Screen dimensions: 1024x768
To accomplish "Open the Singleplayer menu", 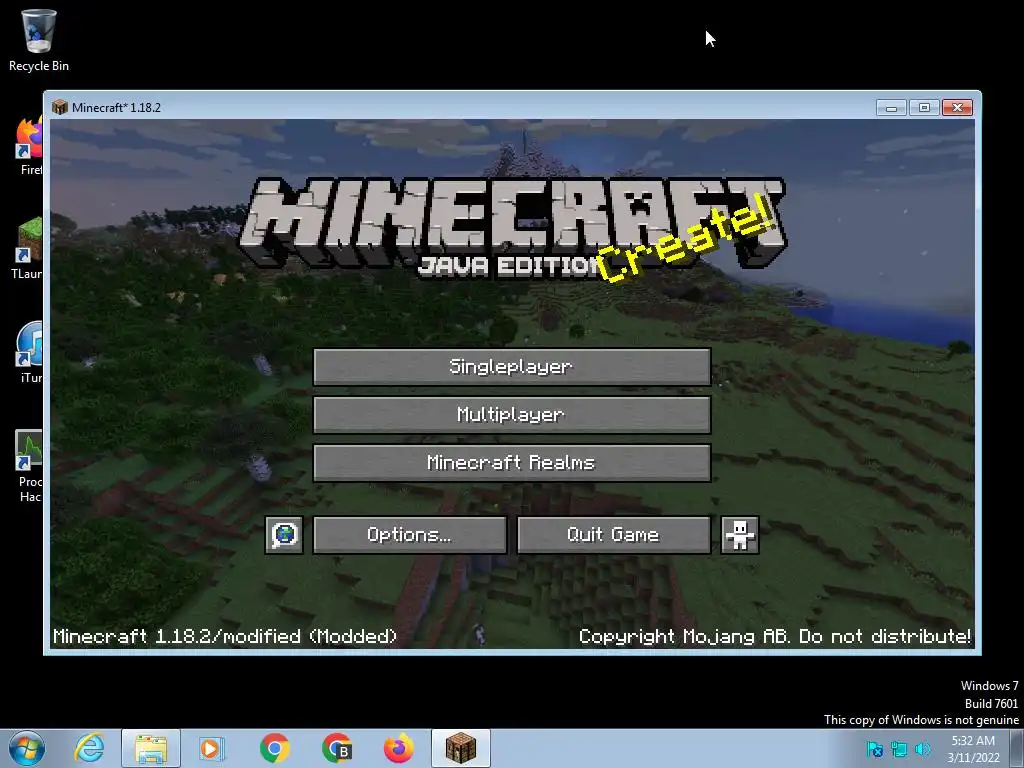I will point(512,366).
